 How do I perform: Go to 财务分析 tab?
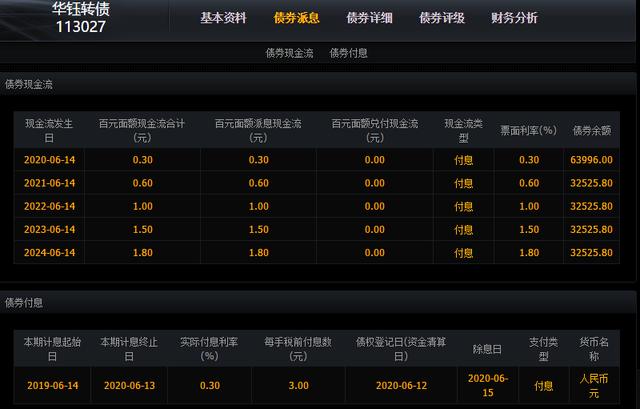(514, 18)
